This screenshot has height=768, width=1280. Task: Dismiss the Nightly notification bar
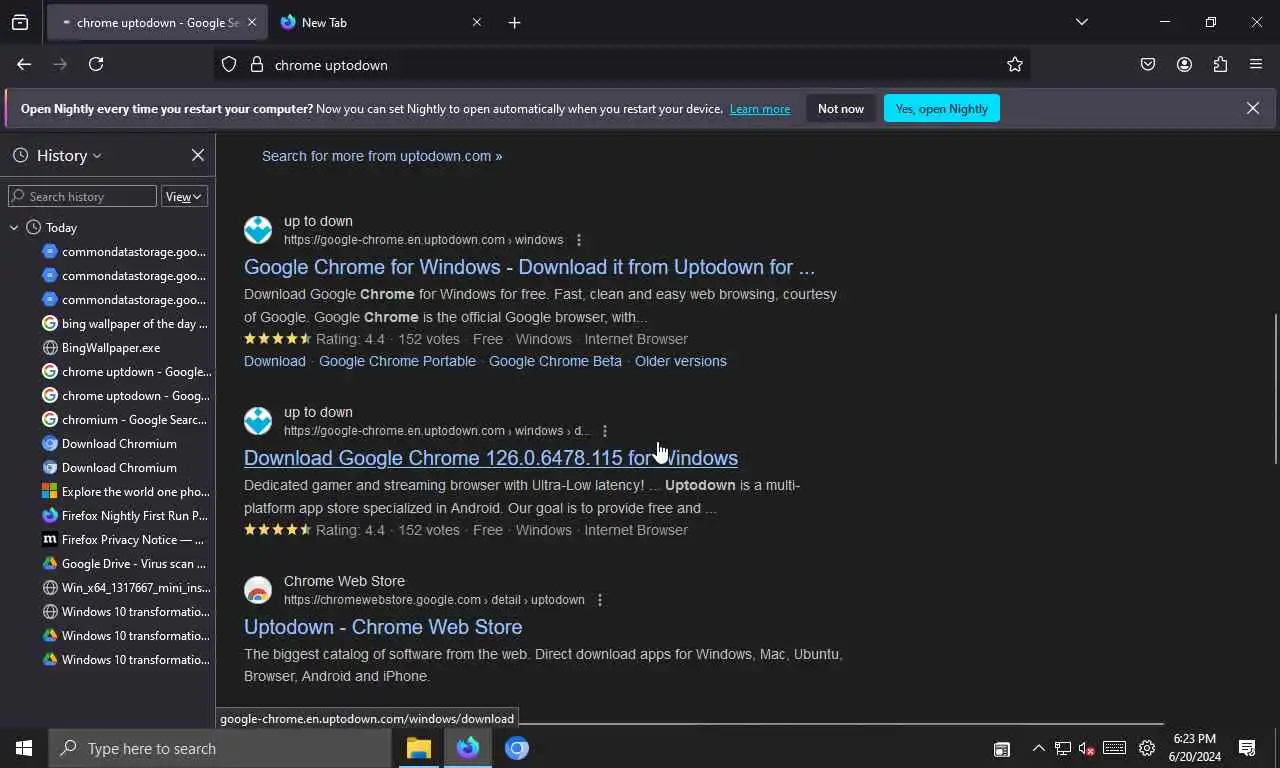(x=1253, y=108)
